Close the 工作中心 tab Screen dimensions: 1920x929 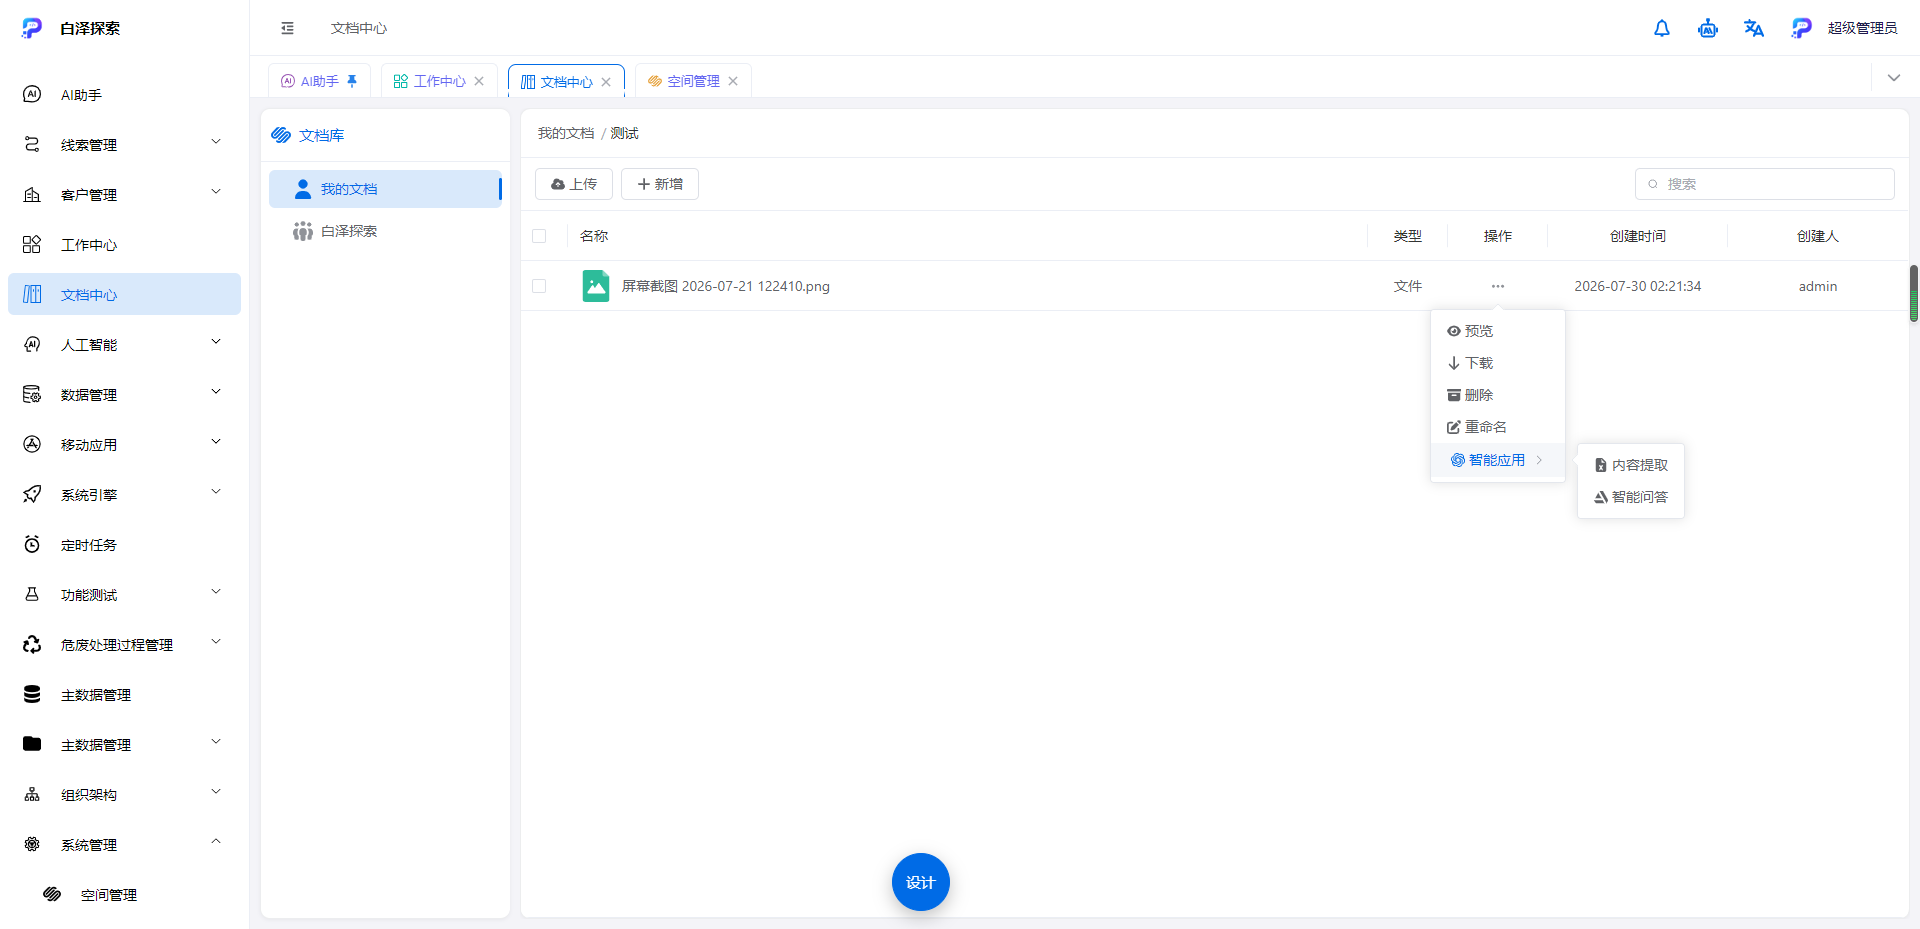pos(479,81)
